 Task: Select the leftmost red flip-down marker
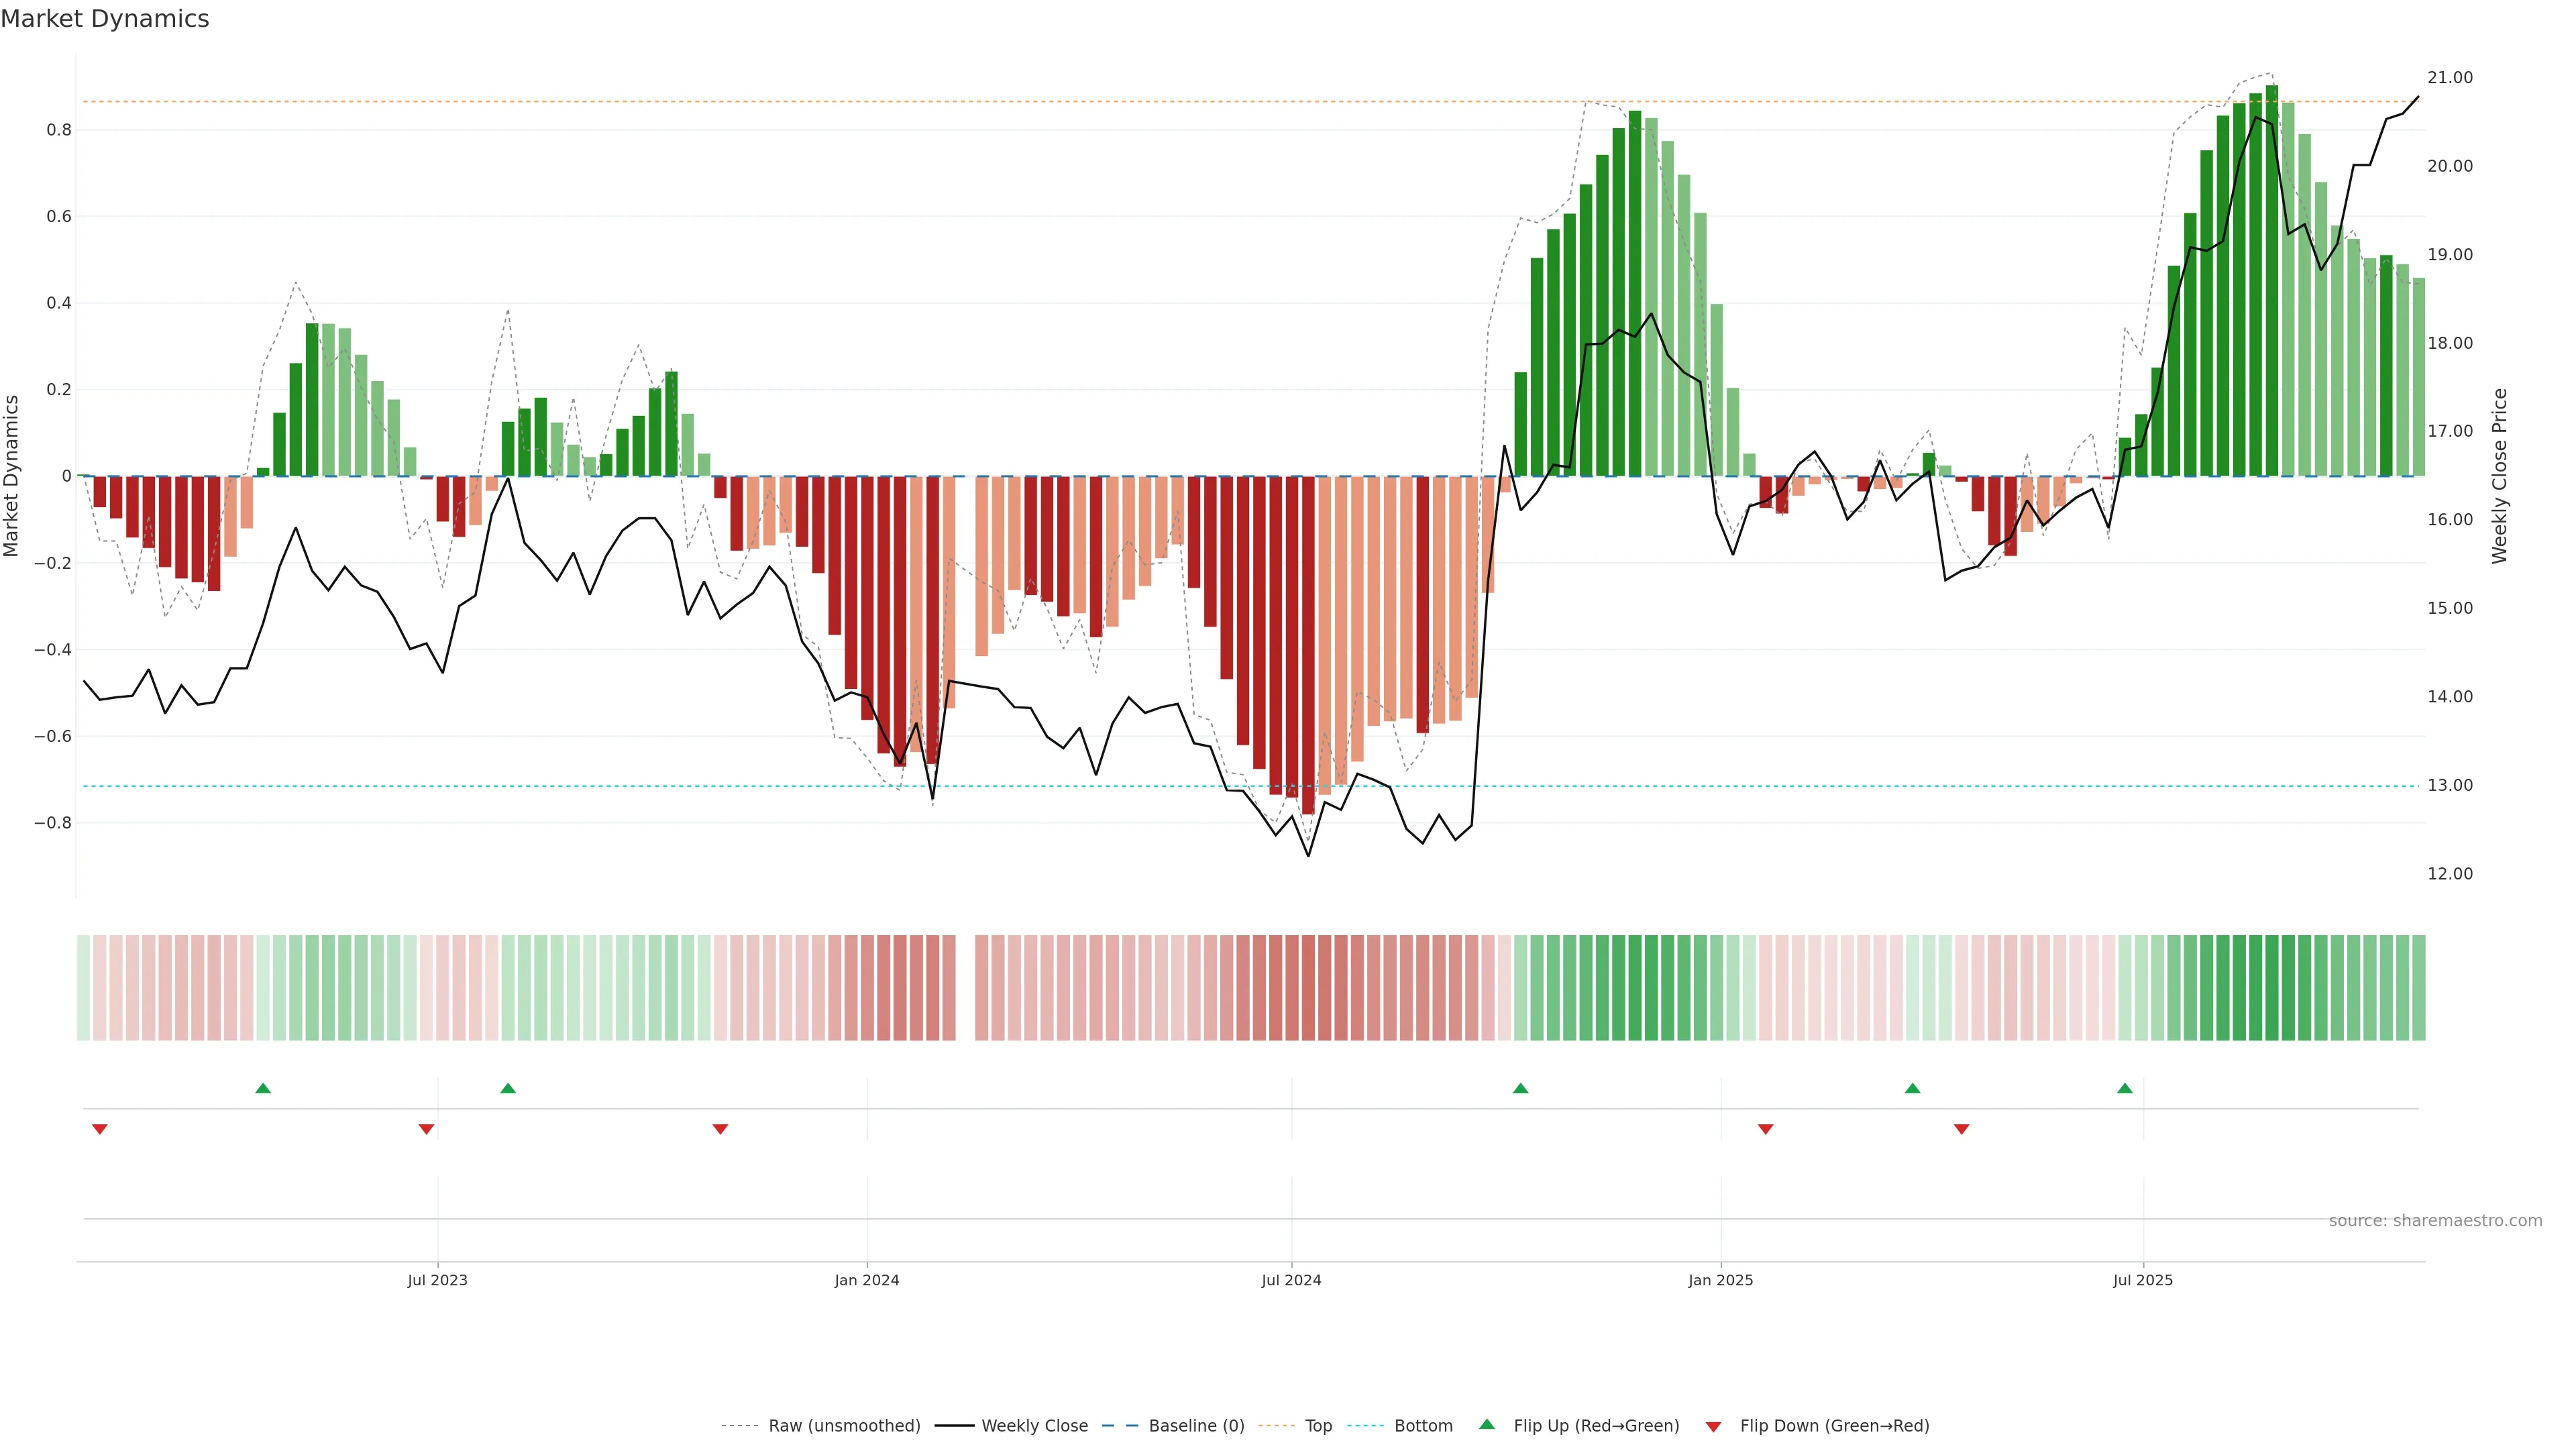point(99,1129)
